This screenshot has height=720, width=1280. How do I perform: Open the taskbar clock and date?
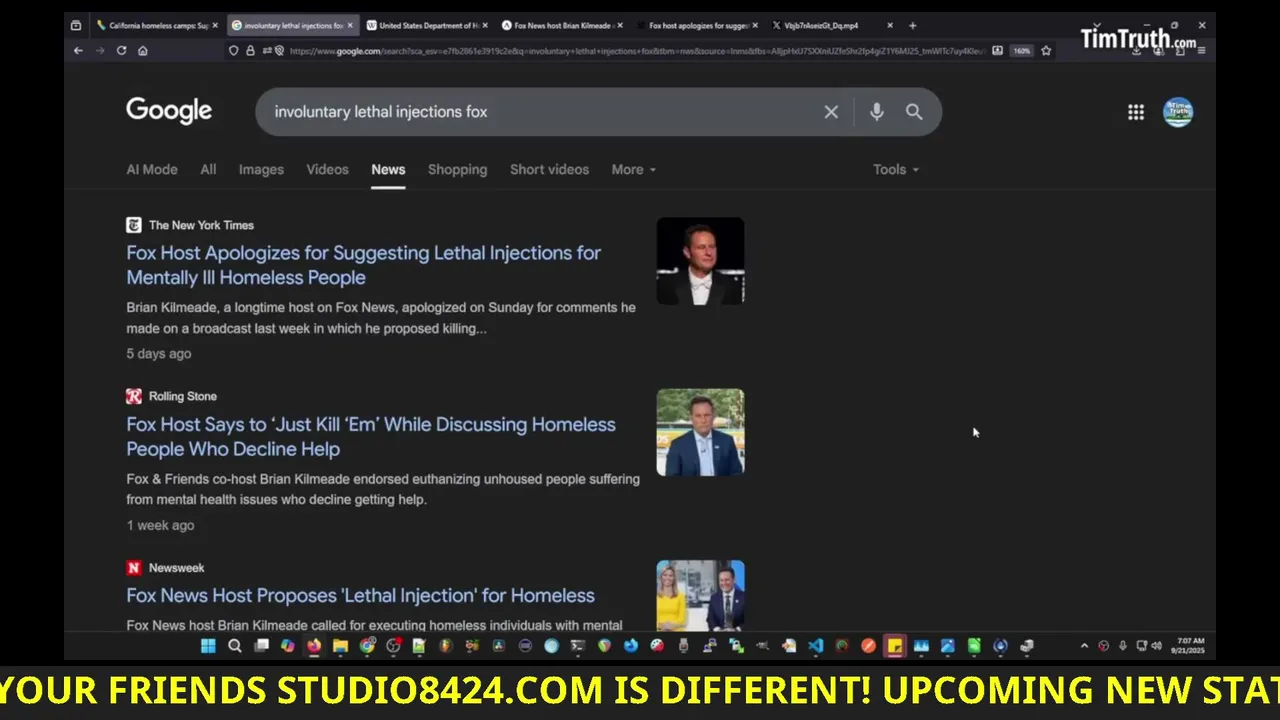(x=1190, y=646)
